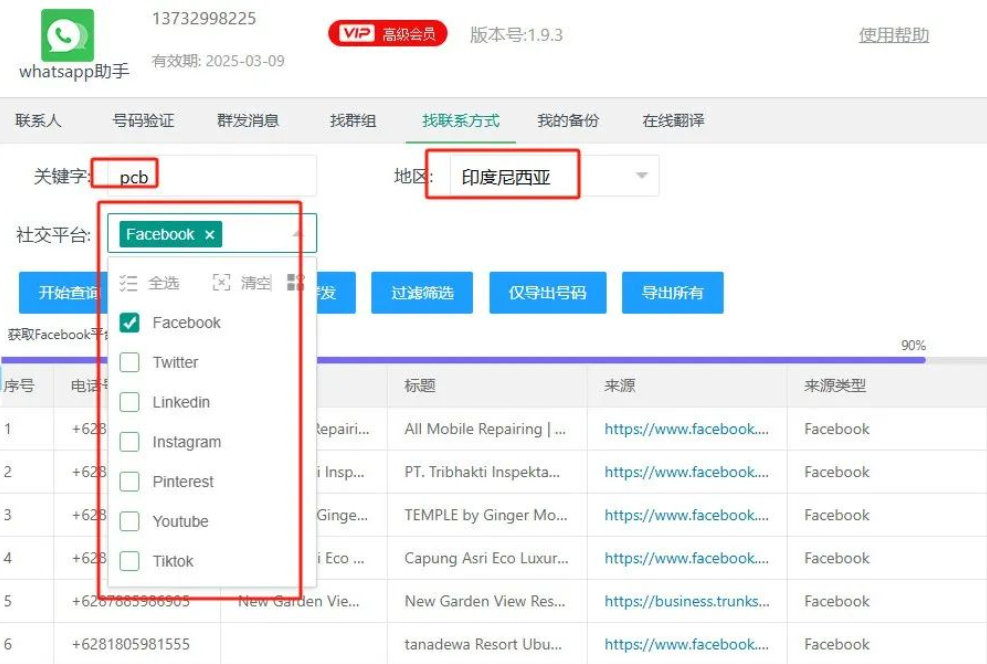This screenshot has width=987, height=664.
Task: Click the 导出所有 button
Action: pyautogui.click(x=672, y=293)
